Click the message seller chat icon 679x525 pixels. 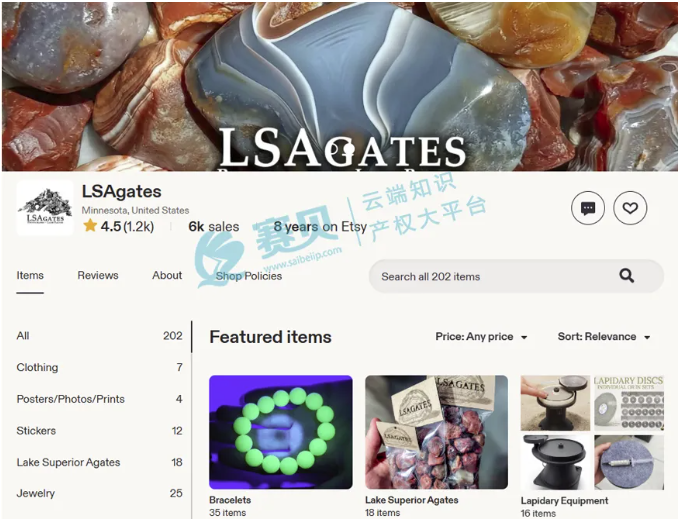tap(588, 208)
